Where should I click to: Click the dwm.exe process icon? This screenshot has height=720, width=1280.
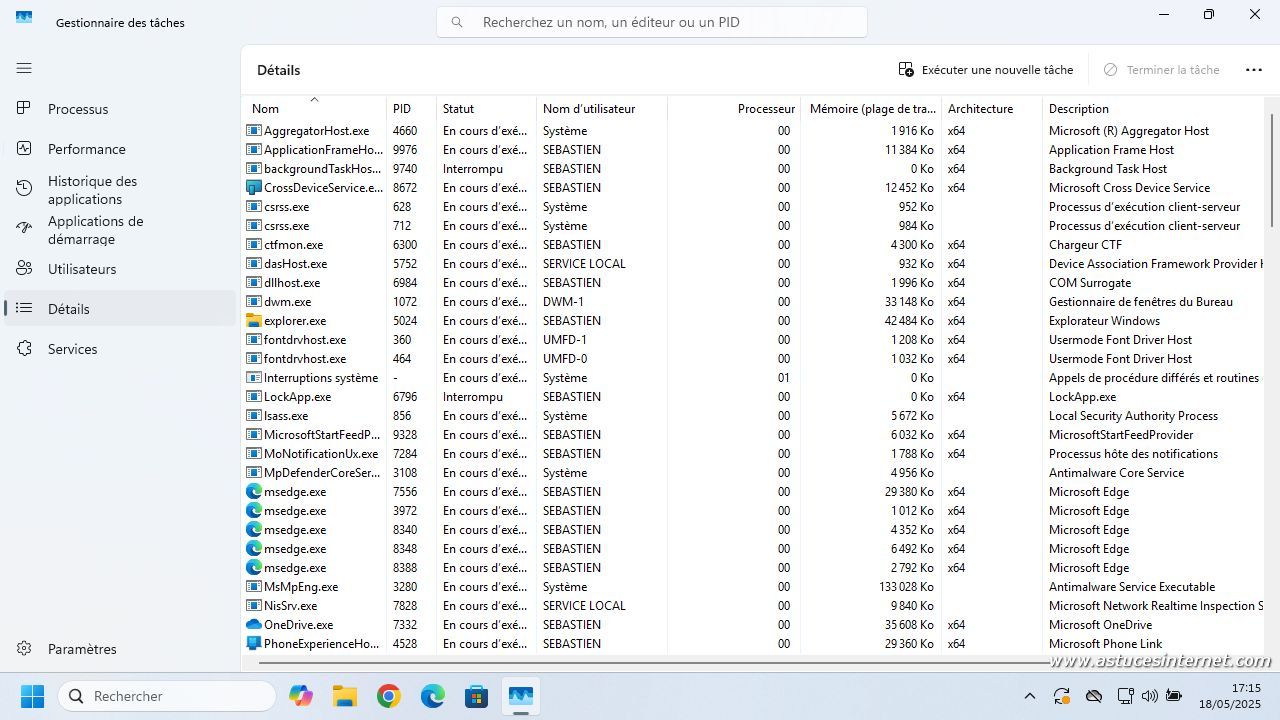coord(254,302)
